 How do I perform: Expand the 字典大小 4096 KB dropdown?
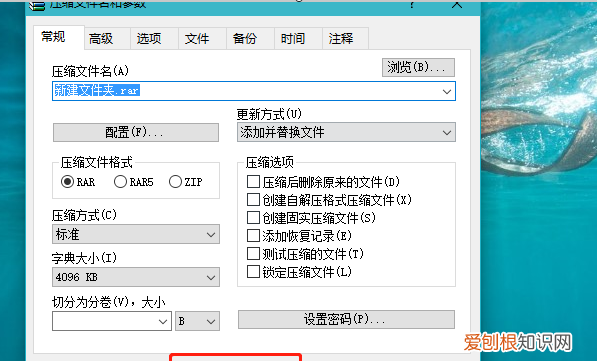136,277
